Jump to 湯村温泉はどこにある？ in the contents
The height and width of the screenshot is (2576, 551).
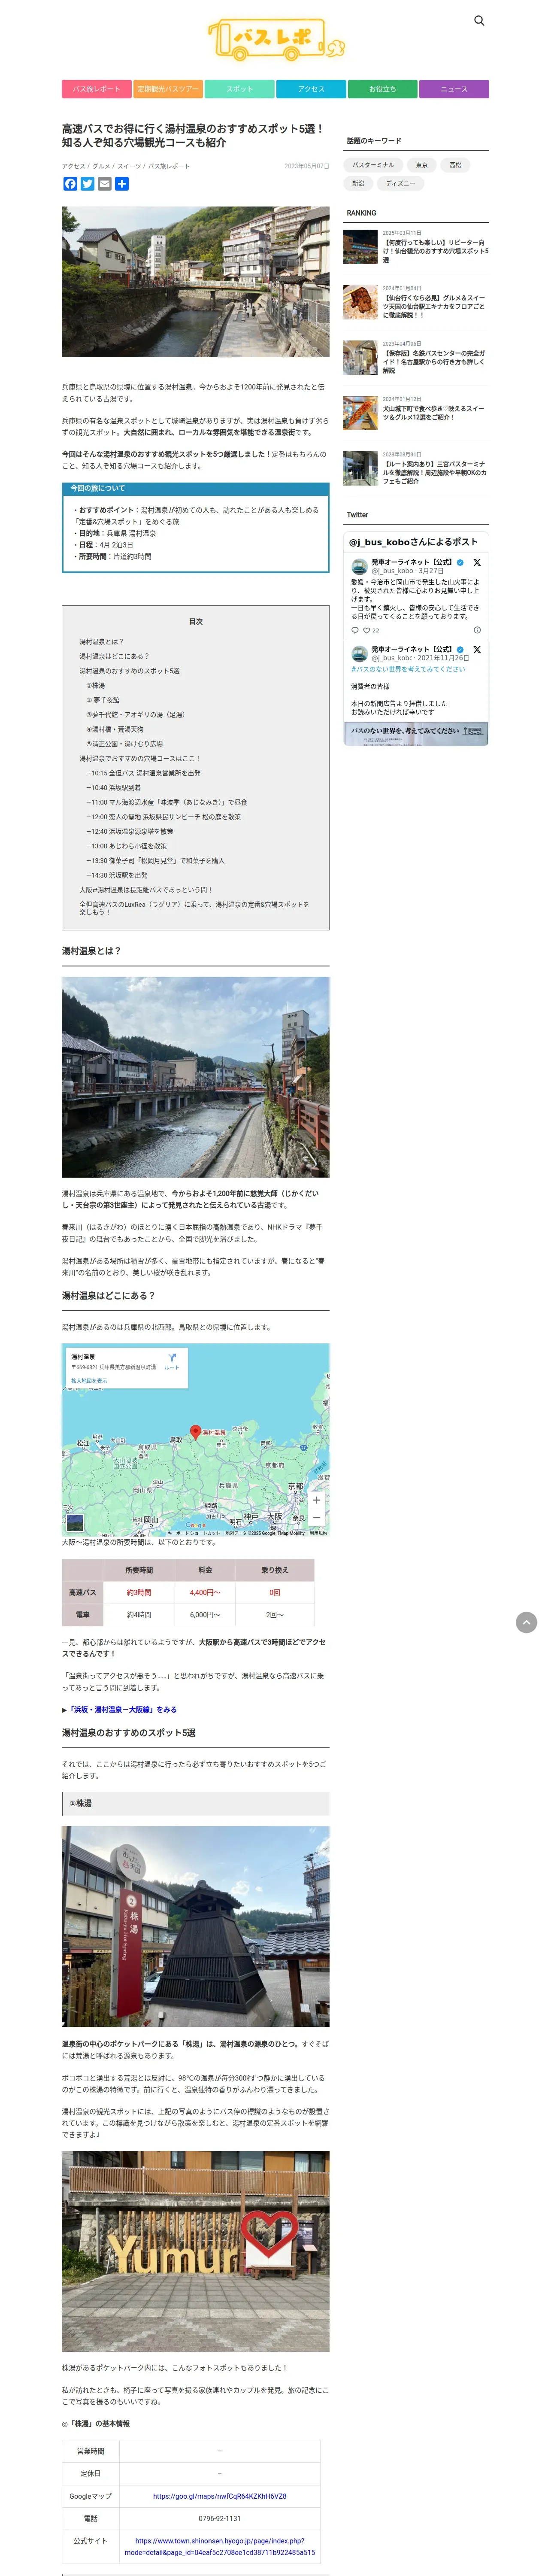click(115, 656)
